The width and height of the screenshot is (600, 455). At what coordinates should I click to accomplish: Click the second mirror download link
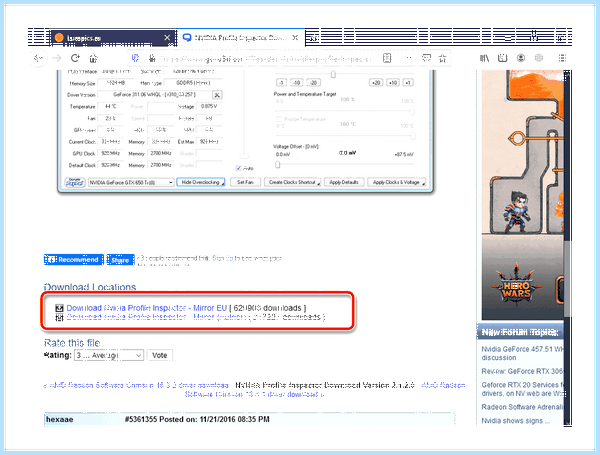pos(156,317)
